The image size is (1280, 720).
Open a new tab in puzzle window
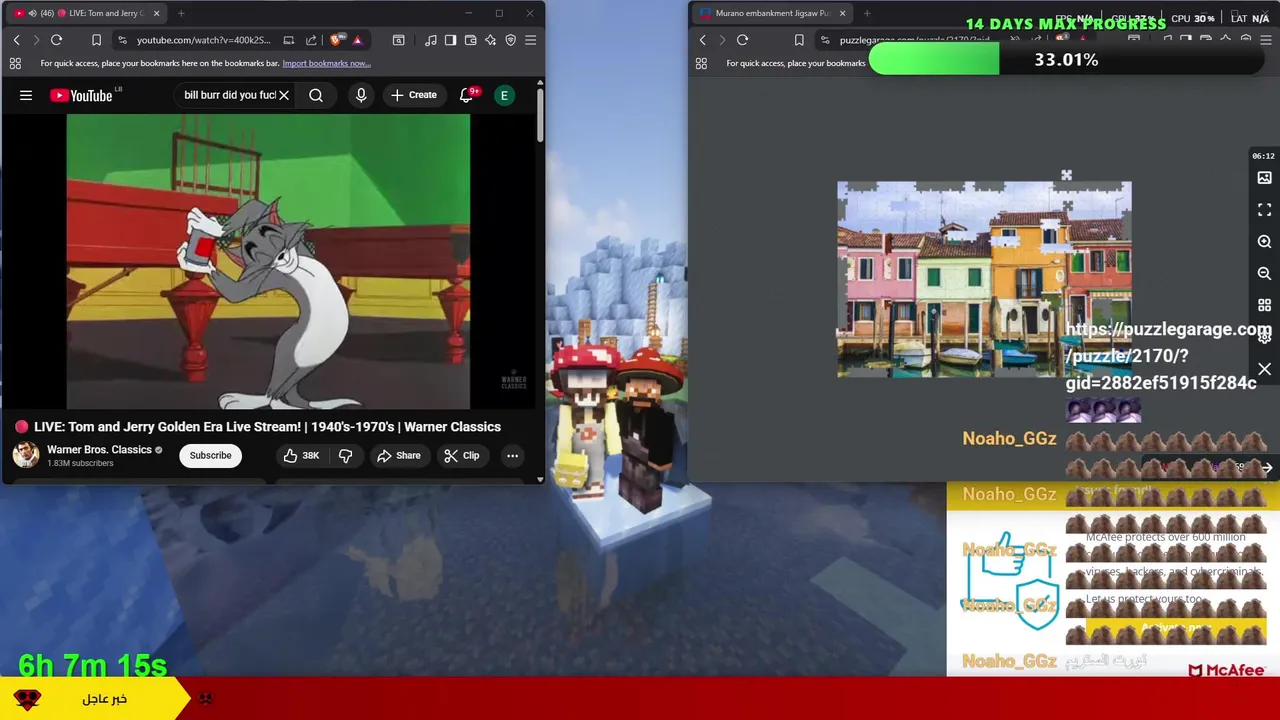867,13
